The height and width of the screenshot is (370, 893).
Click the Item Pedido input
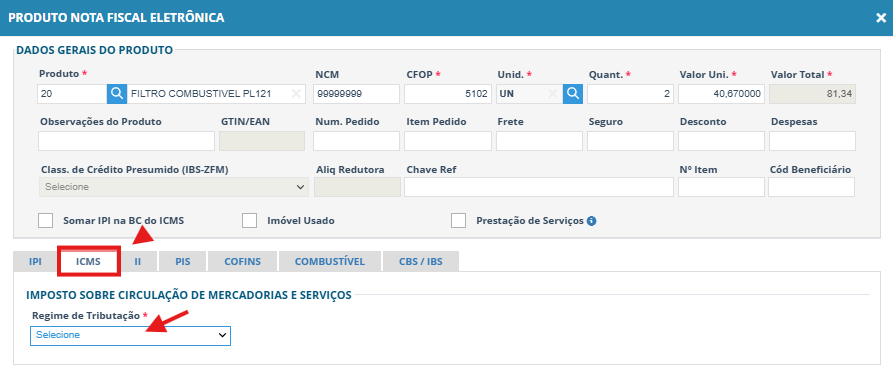(x=448, y=141)
